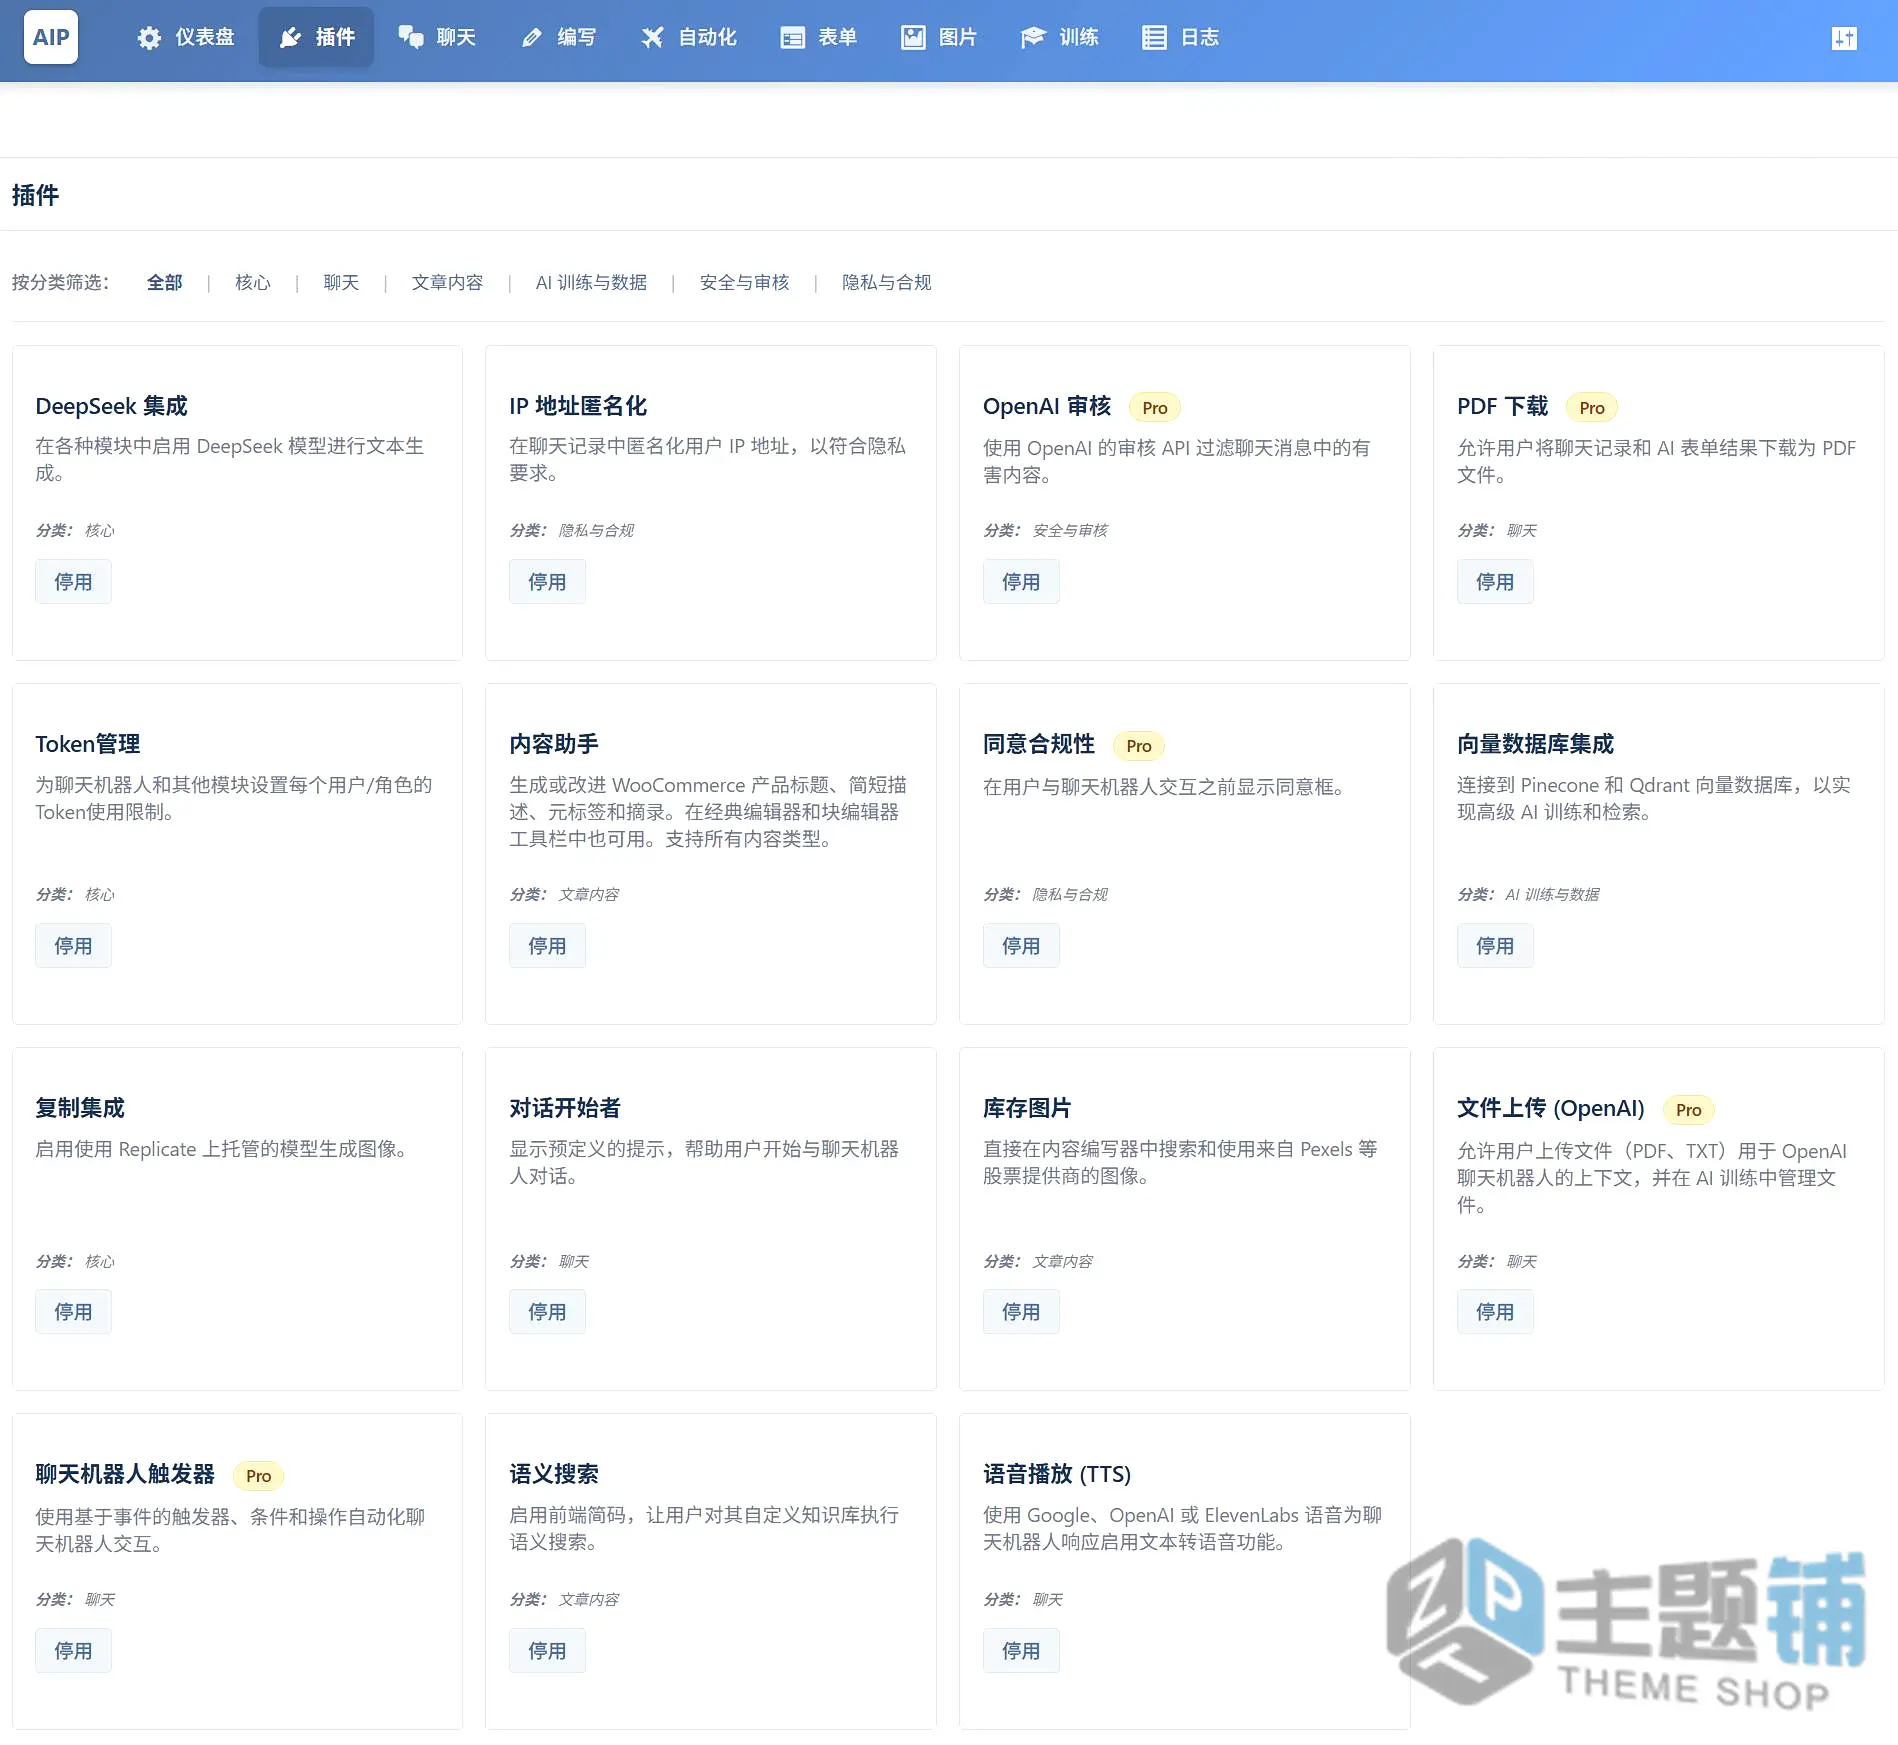This screenshot has height=1745, width=1898.
Task: Click the 复制集成 card title
Action: 80,1108
